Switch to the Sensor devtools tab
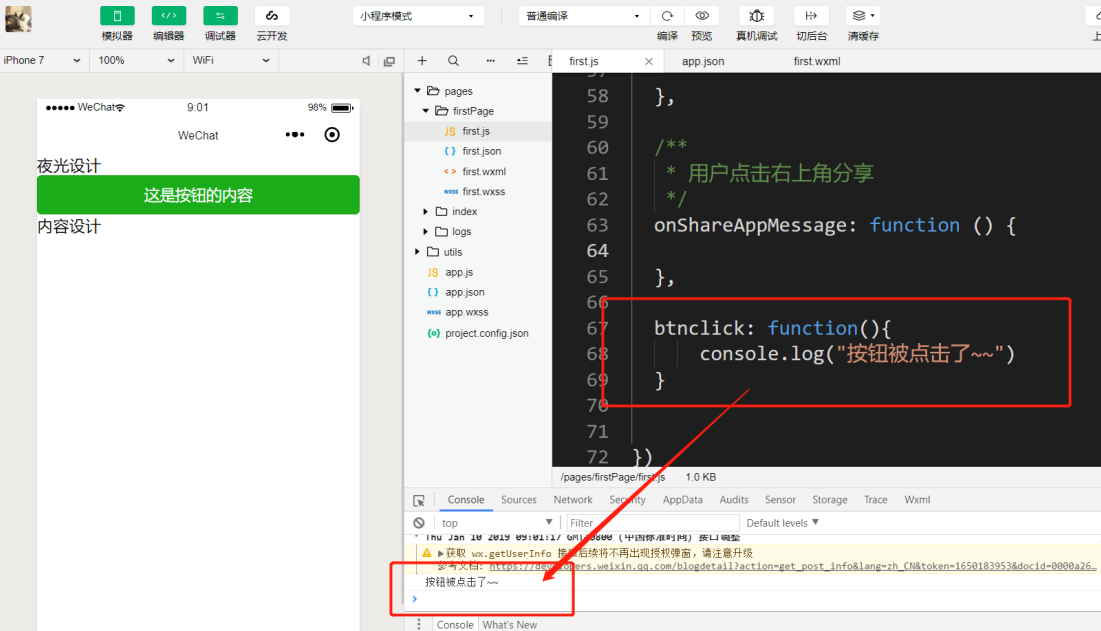The width and height of the screenshot is (1101, 631). 780,500
